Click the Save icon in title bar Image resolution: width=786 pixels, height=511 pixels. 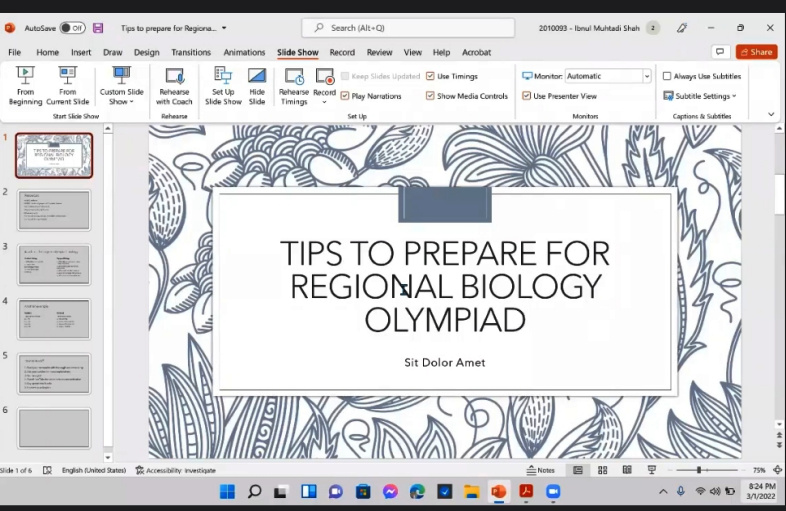coord(98,28)
